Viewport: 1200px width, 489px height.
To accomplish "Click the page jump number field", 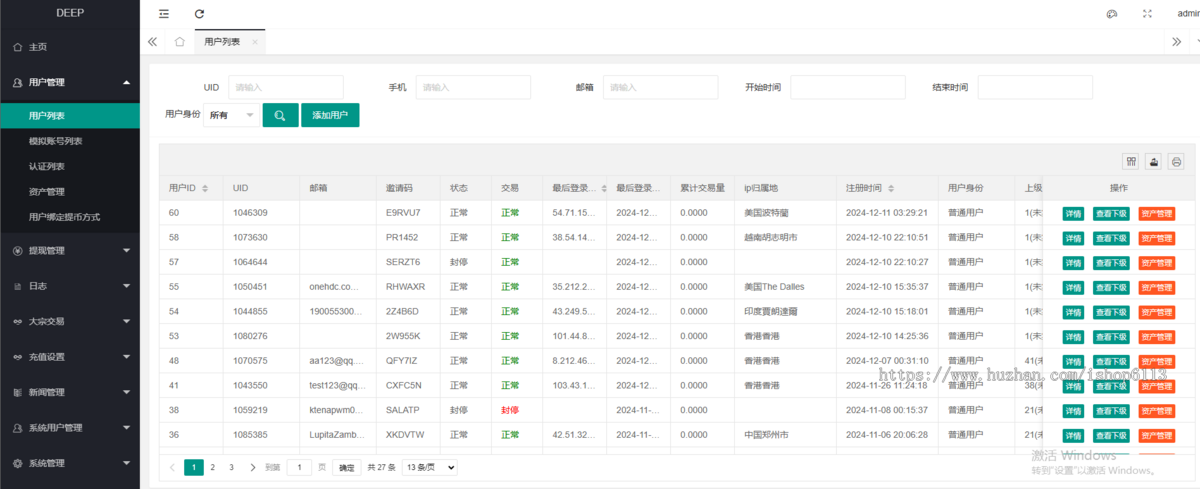I will pos(299,467).
